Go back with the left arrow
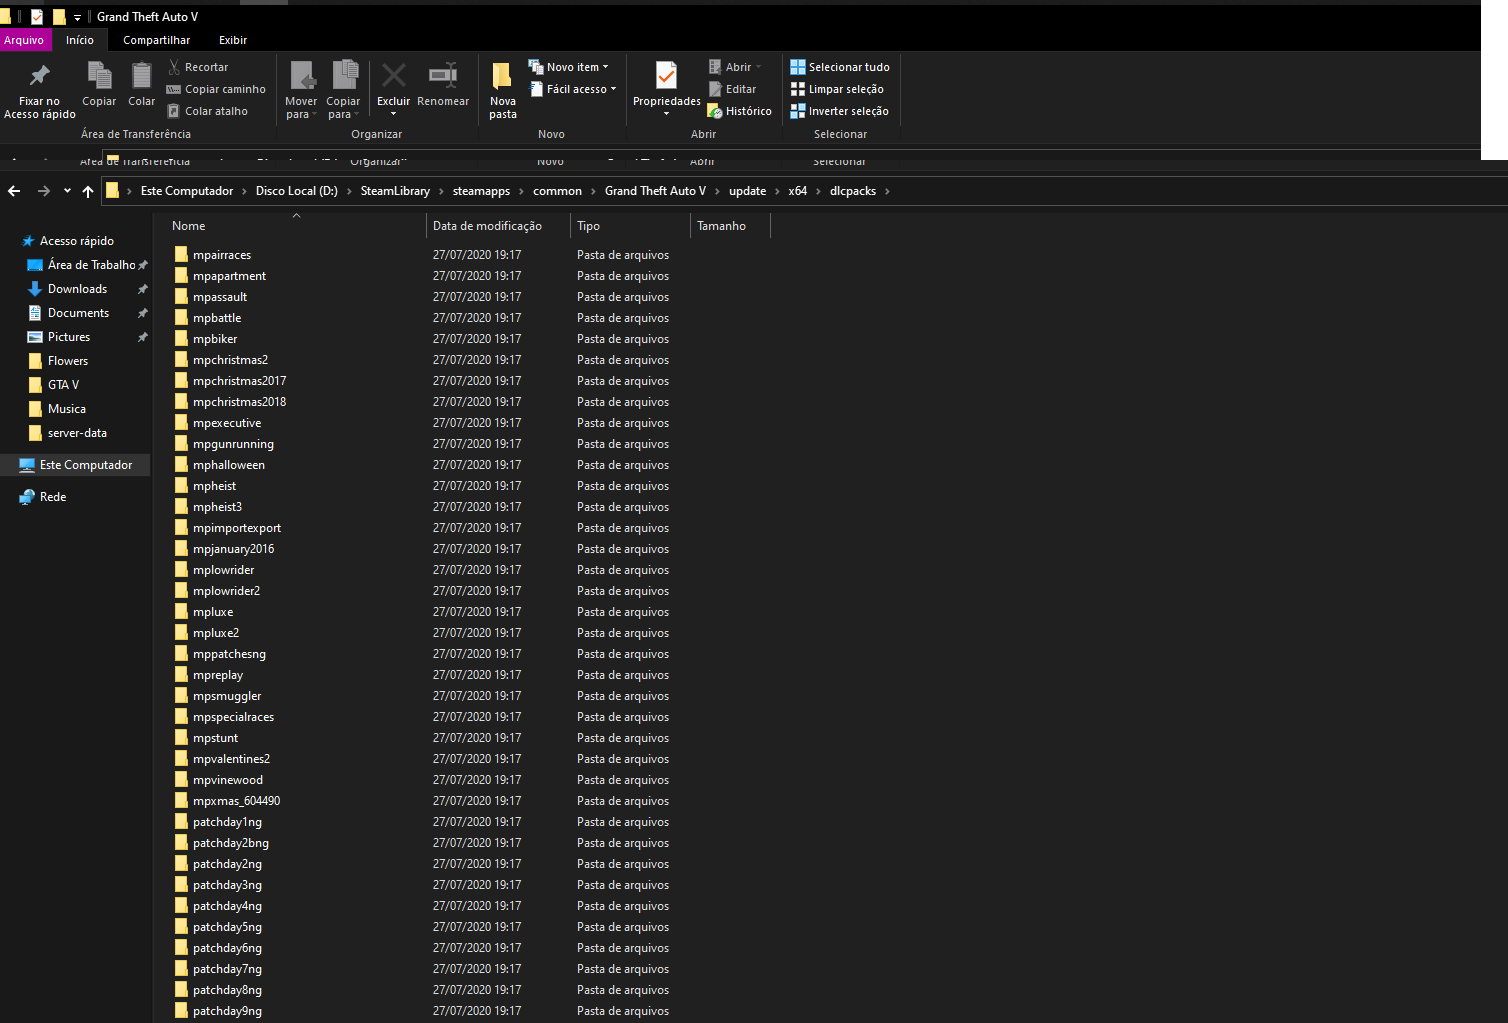1508x1023 pixels. (x=14, y=191)
